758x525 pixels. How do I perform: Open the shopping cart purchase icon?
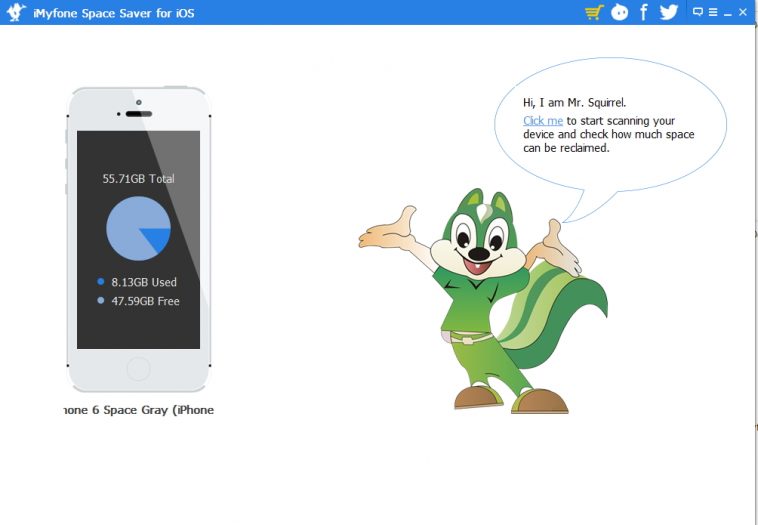click(594, 12)
